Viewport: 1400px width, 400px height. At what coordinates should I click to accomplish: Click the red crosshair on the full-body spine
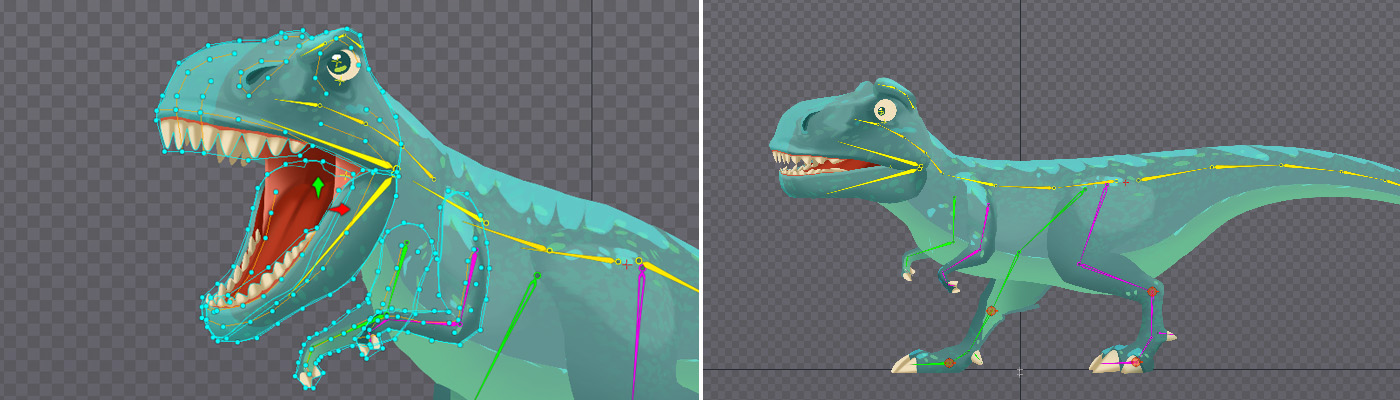(1126, 183)
